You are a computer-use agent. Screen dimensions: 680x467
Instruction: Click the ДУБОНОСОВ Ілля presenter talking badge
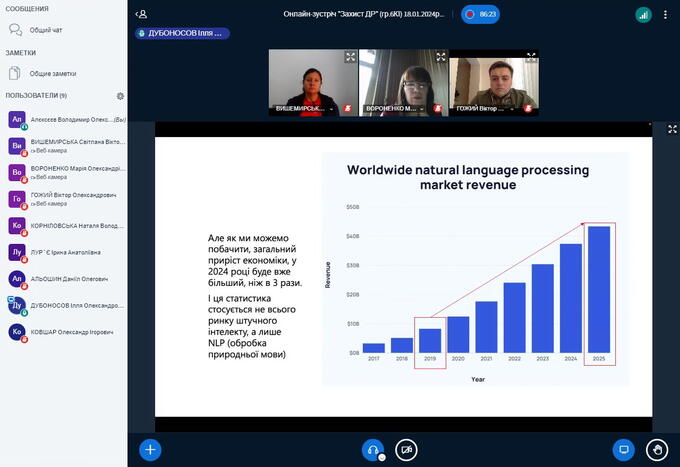click(182, 33)
